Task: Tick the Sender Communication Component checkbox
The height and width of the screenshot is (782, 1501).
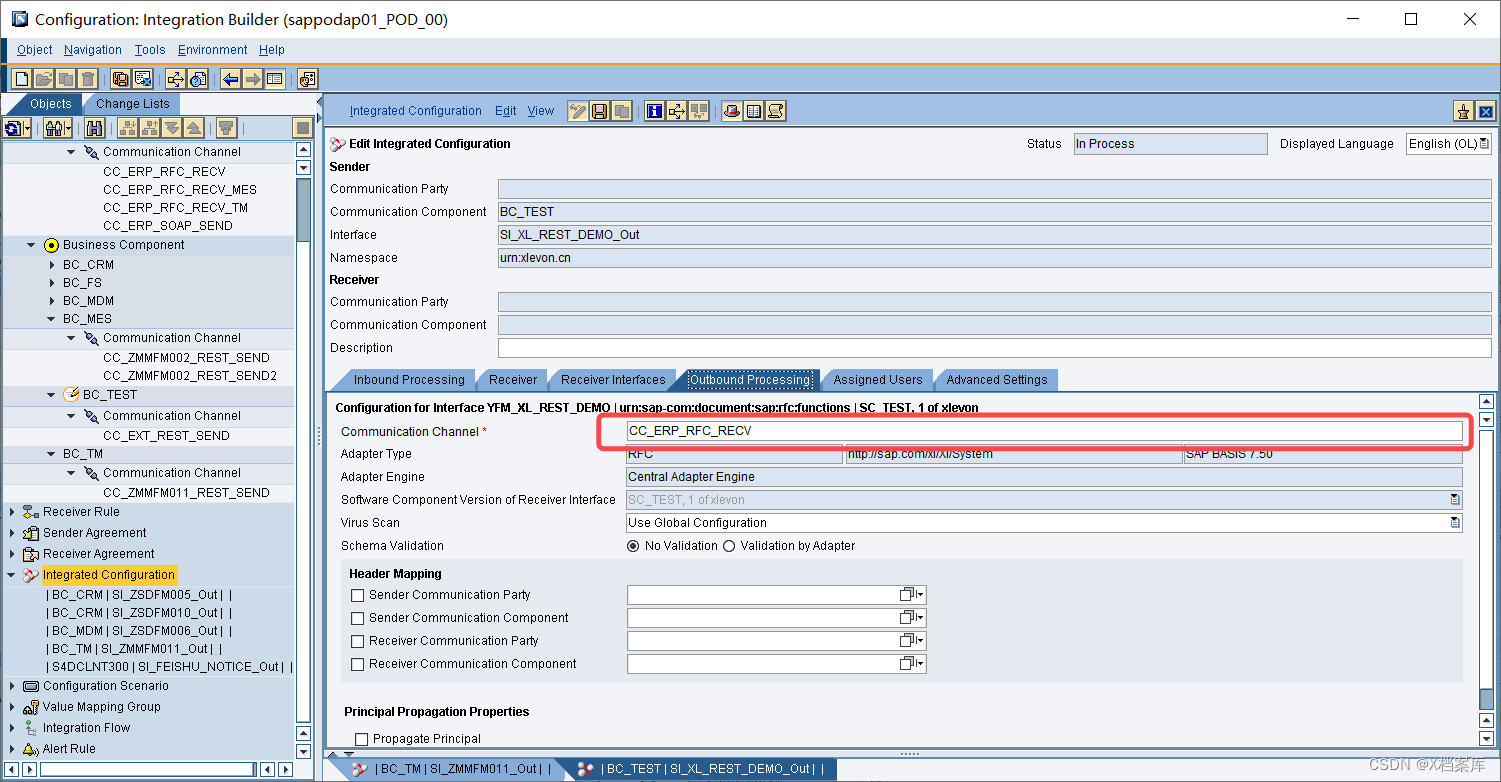Action: [358, 618]
